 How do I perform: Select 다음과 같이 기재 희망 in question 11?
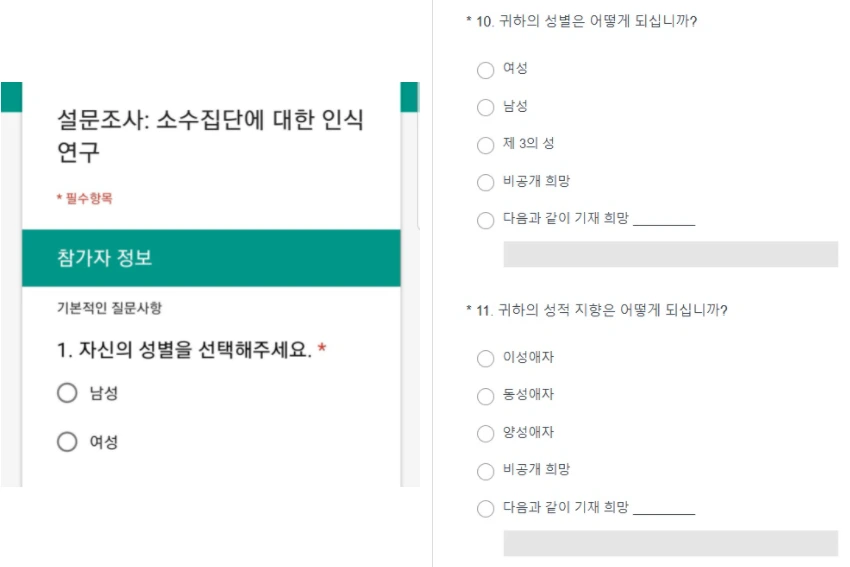click(x=485, y=508)
